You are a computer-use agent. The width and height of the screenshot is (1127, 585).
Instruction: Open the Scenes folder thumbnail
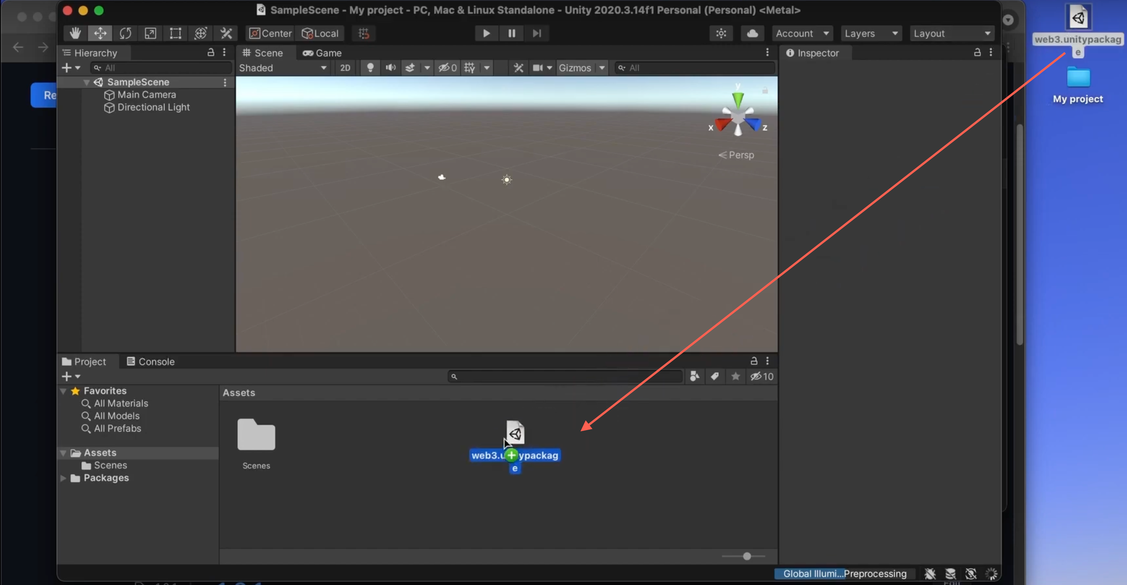tap(256, 436)
